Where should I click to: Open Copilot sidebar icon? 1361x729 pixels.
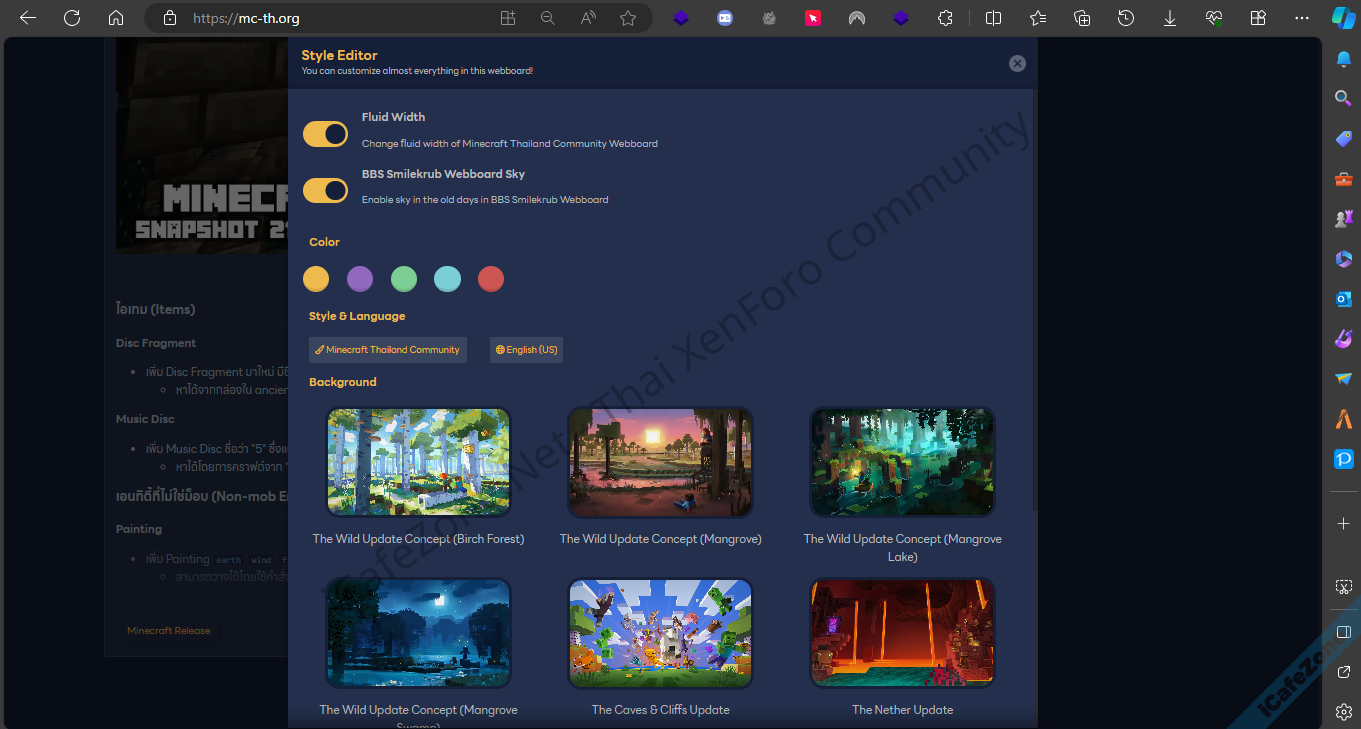pos(1343,18)
